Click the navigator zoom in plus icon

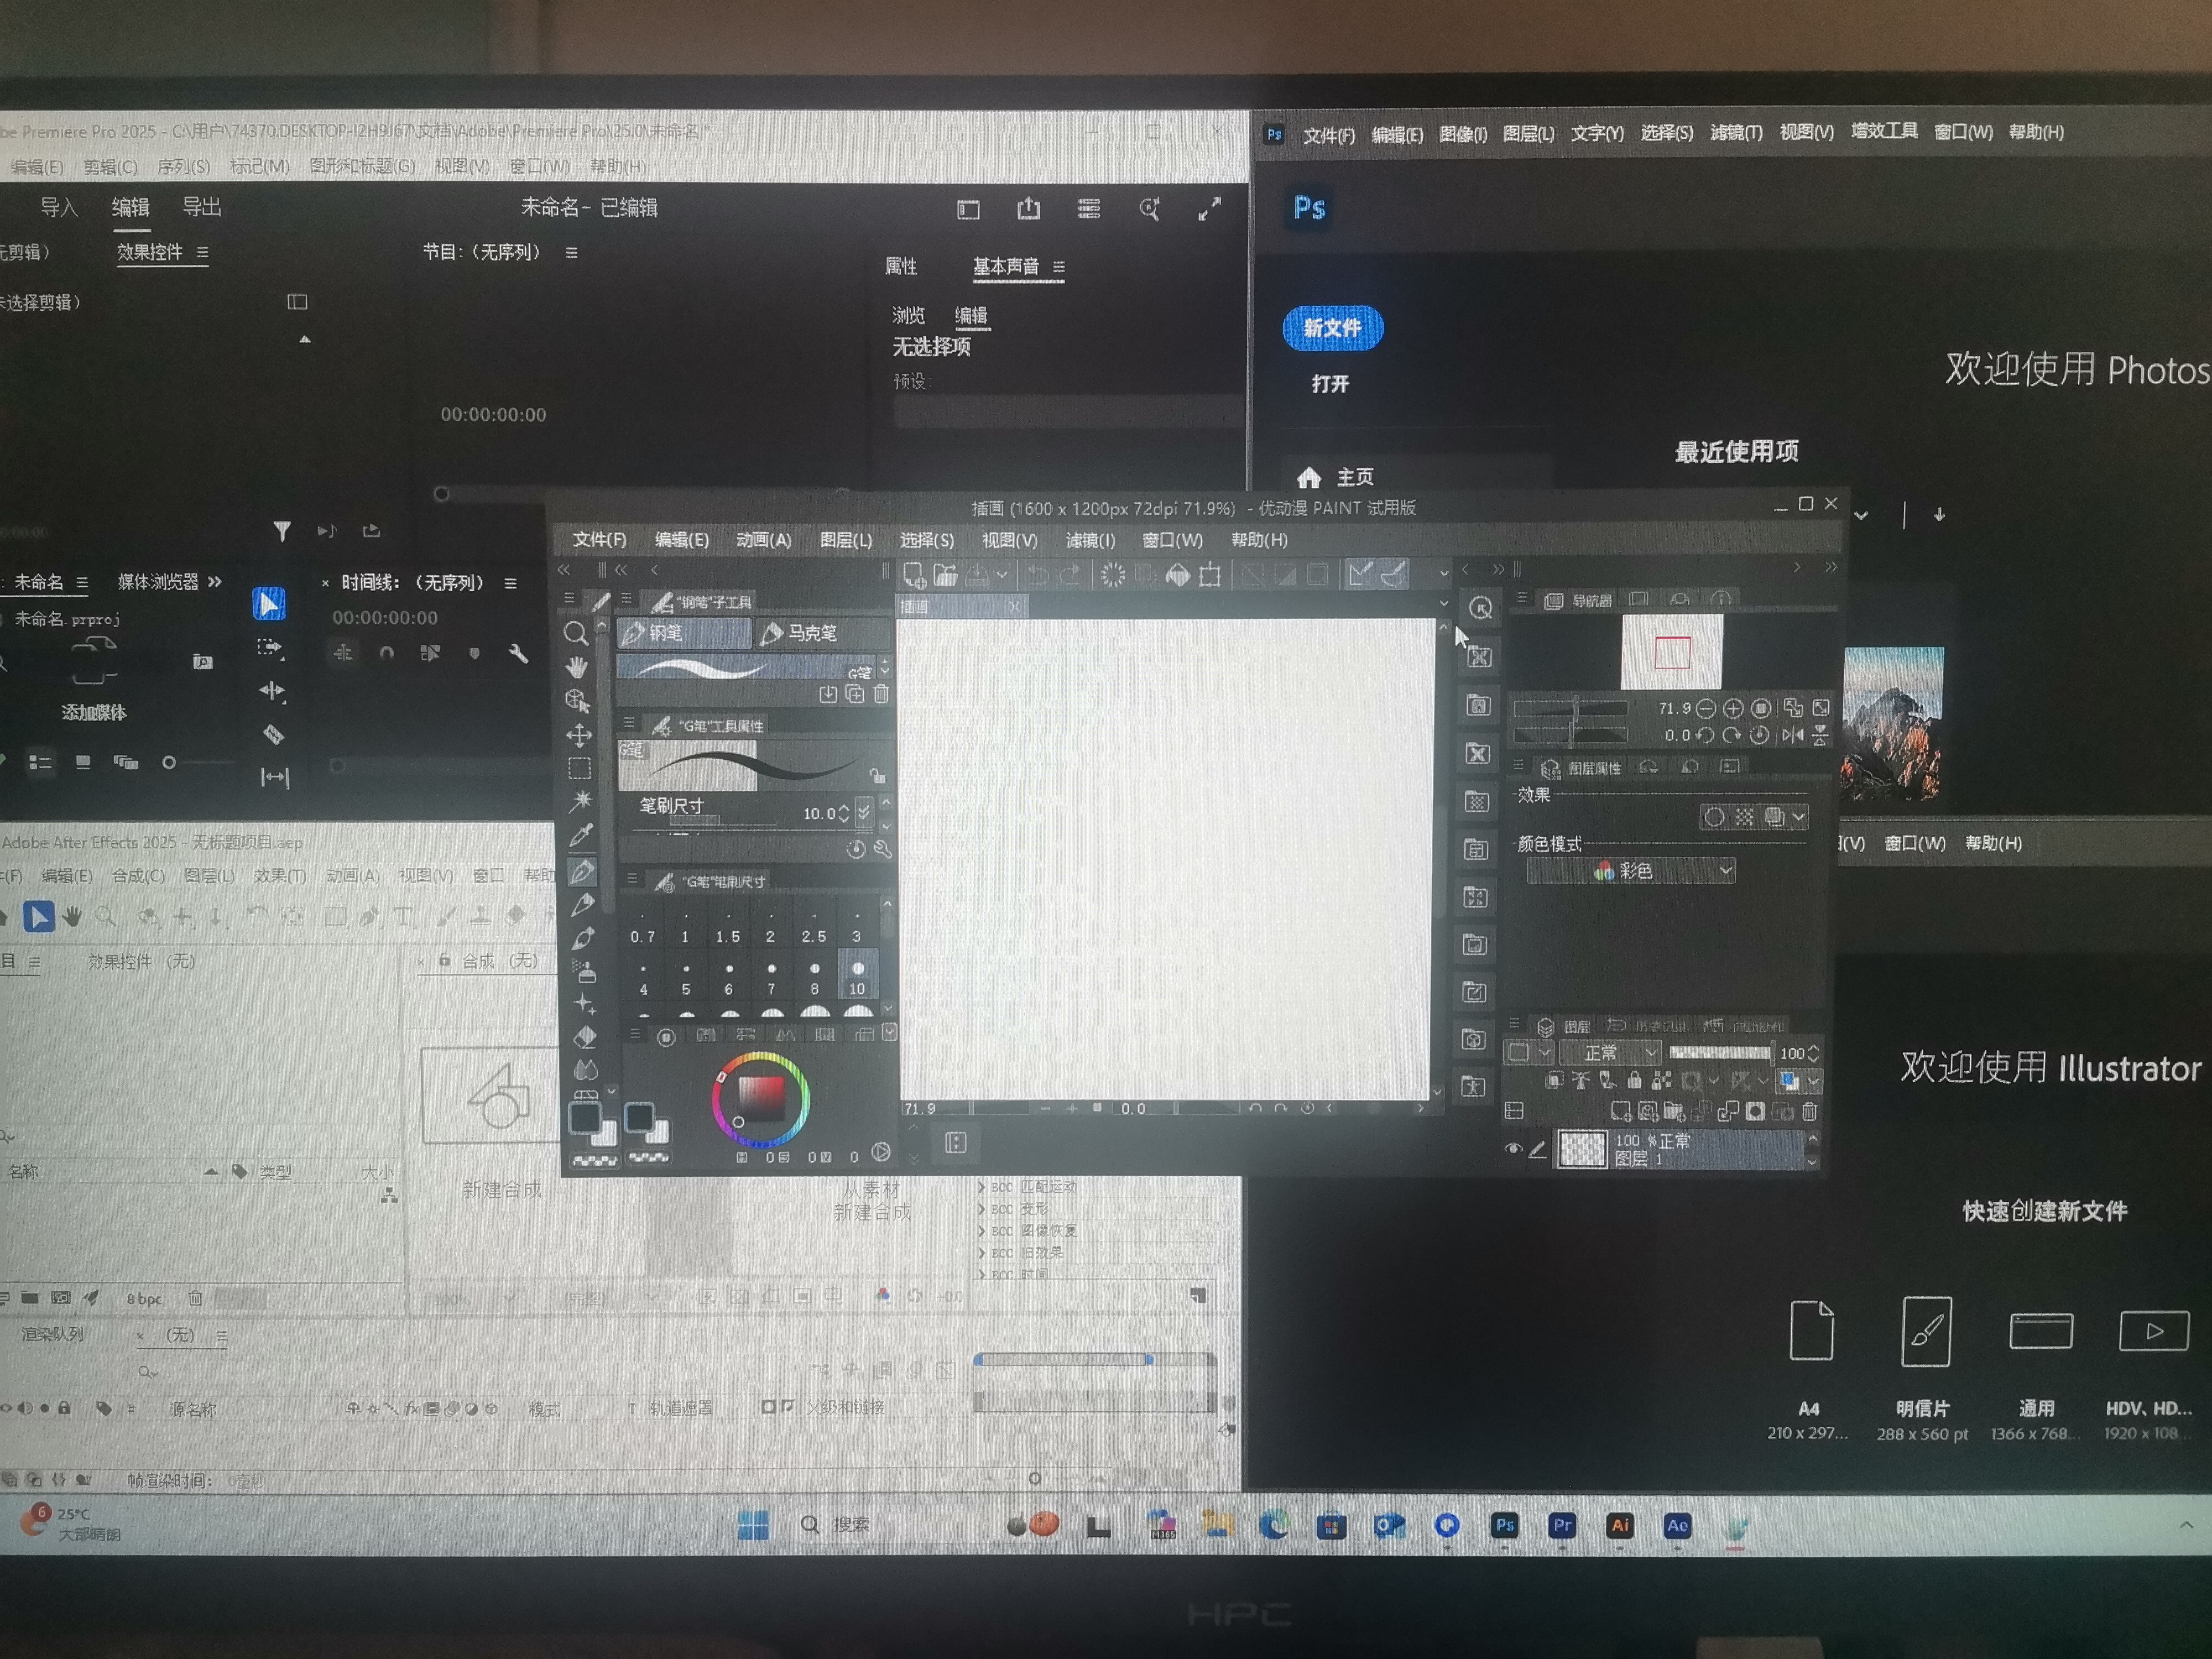click(x=1733, y=709)
